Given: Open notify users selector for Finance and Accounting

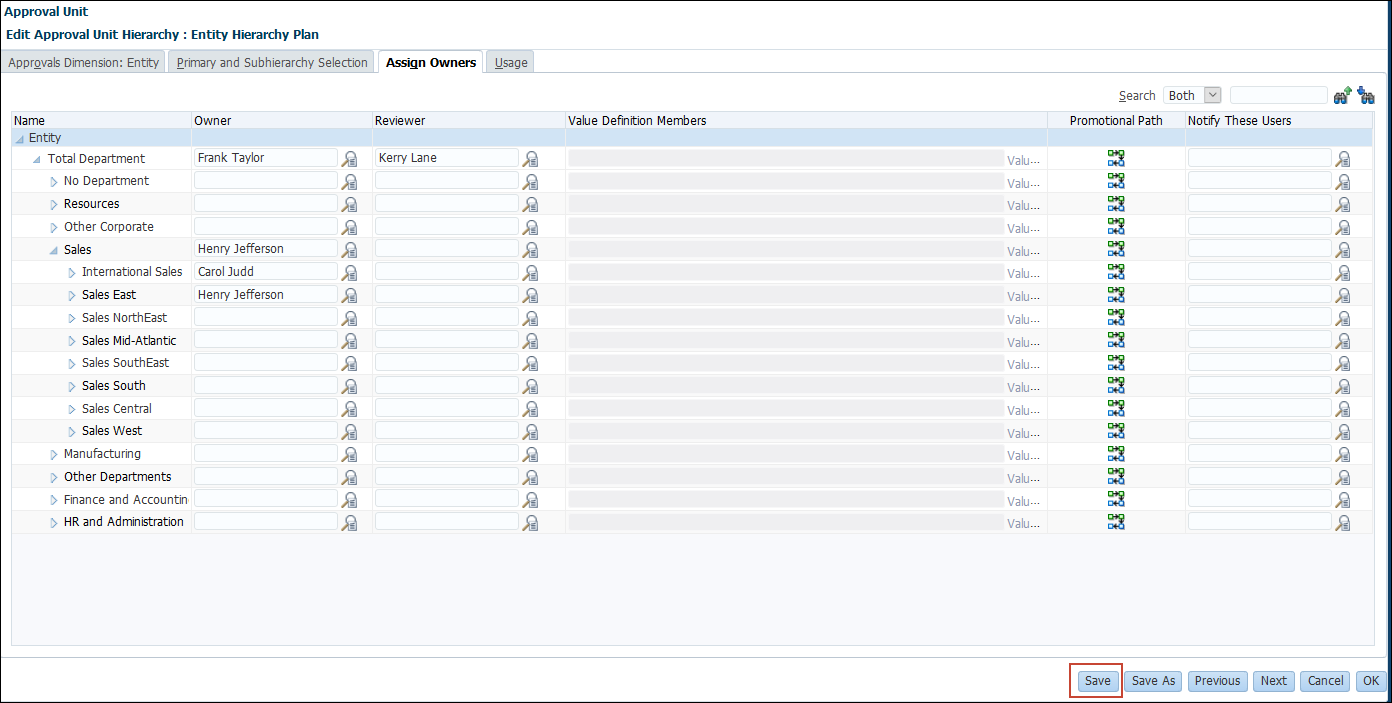Looking at the screenshot, I should pyautogui.click(x=1343, y=501).
